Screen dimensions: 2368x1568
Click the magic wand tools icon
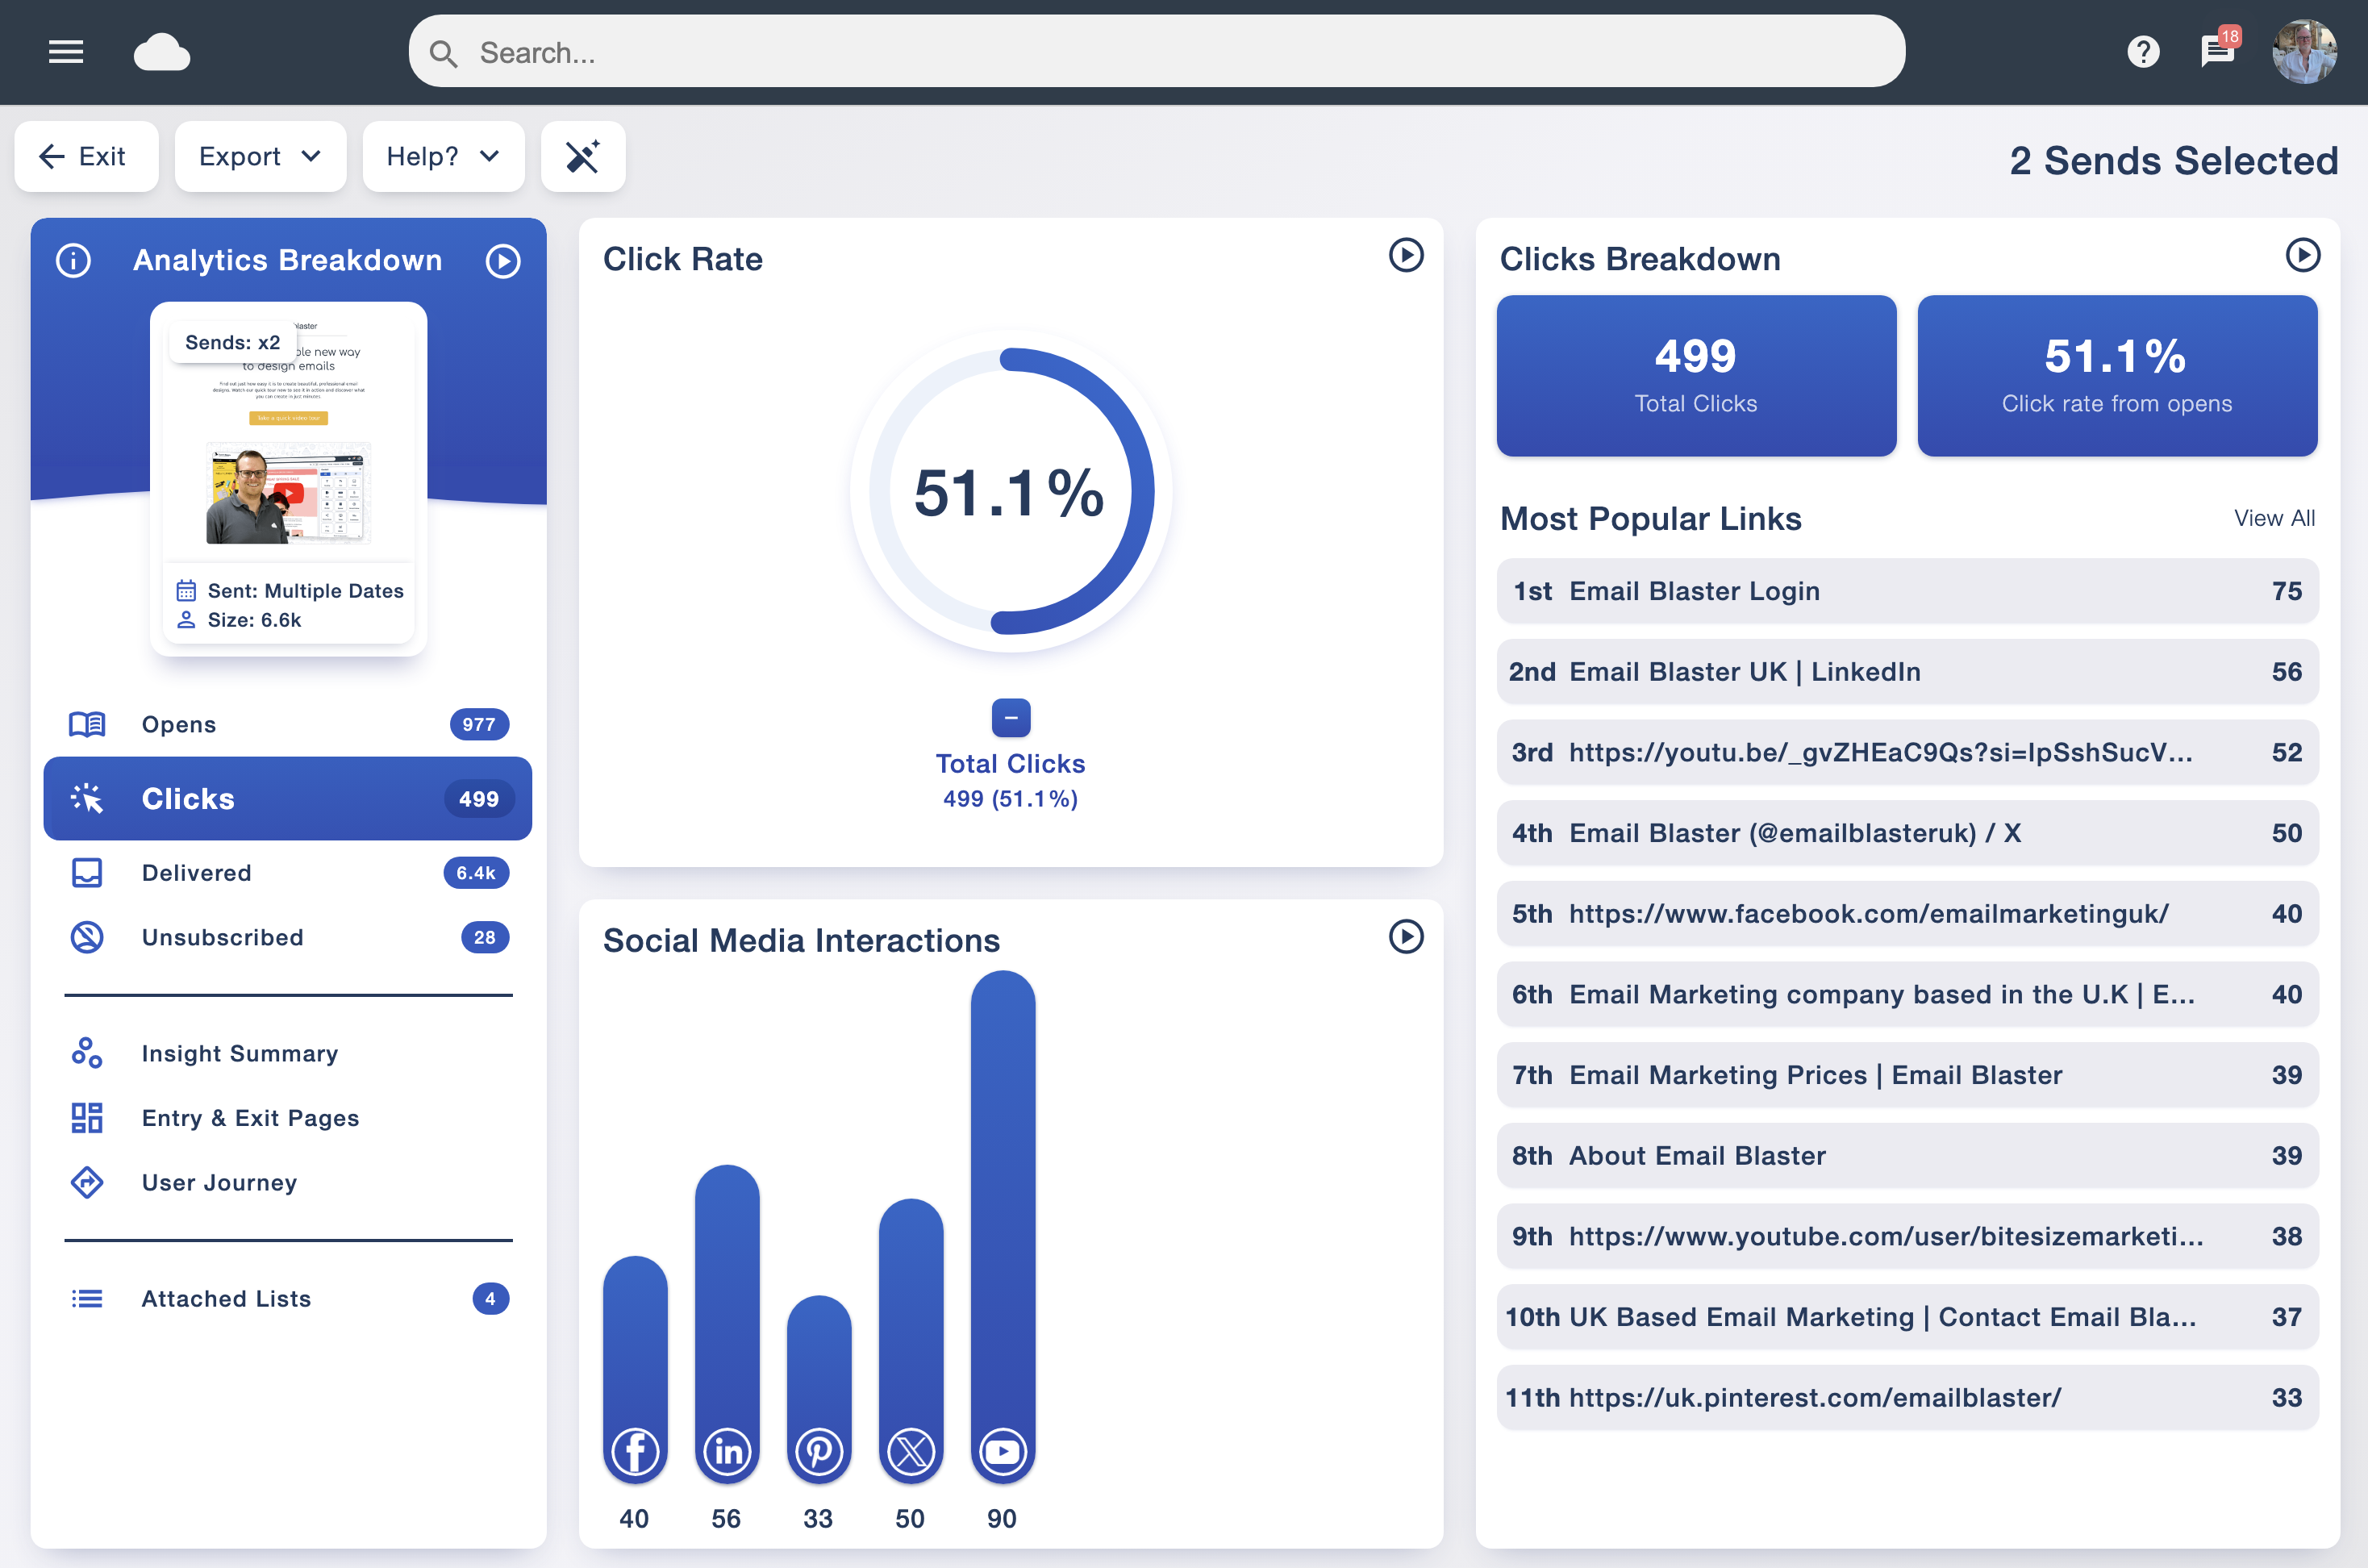[583, 156]
